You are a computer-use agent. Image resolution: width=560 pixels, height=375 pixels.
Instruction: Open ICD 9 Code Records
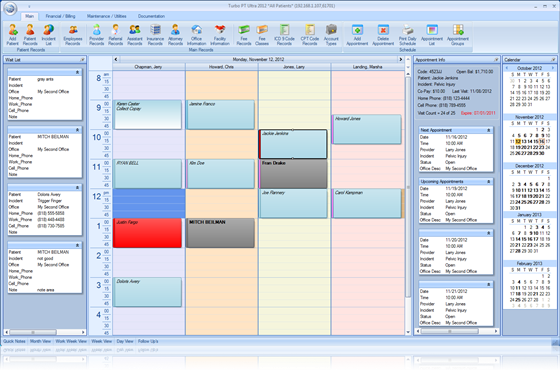(x=284, y=35)
